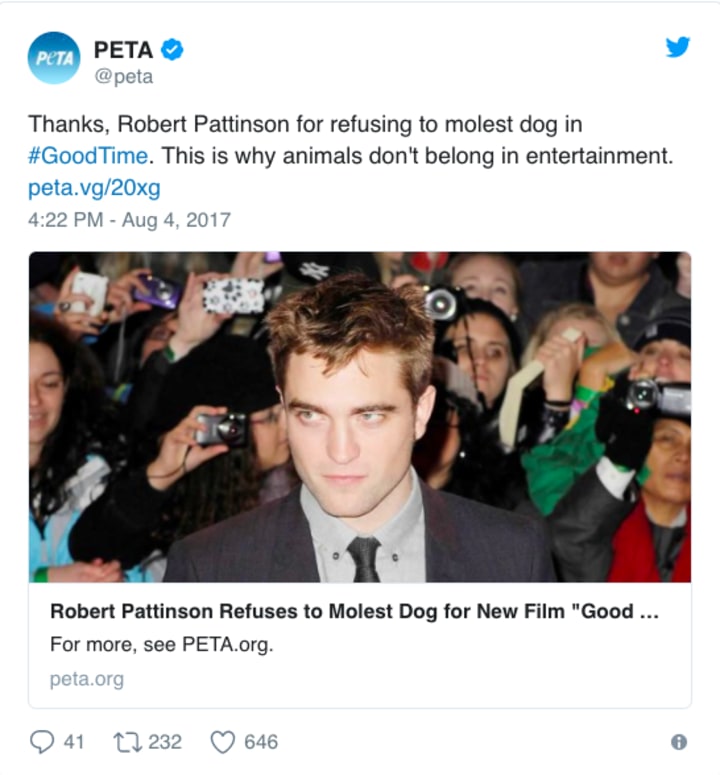Visit the @peta handle link
This screenshot has height=775, width=720.
pyautogui.click(x=123, y=77)
